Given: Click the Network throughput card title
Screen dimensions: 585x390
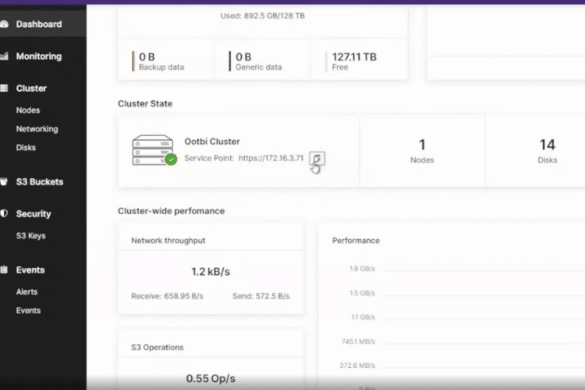Looking at the screenshot, I should point(168,240).
